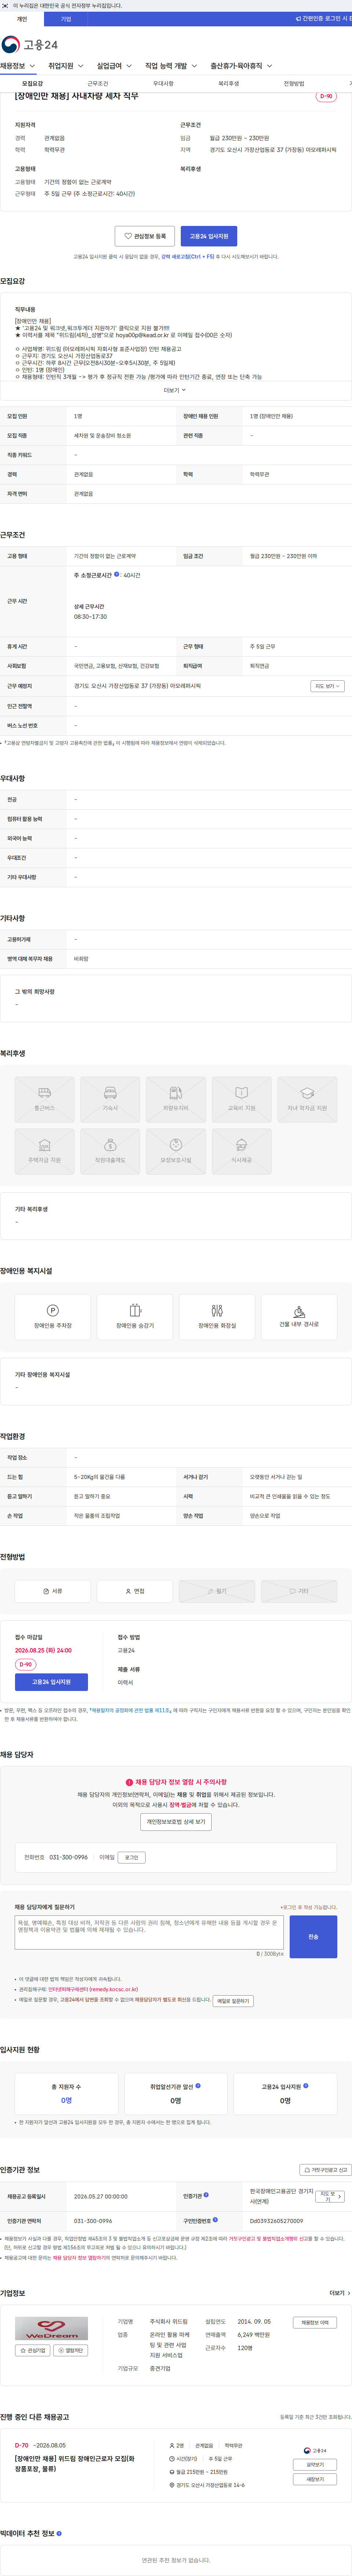Apply with top 고용24 입사지원 button

[x=209, y=236]
